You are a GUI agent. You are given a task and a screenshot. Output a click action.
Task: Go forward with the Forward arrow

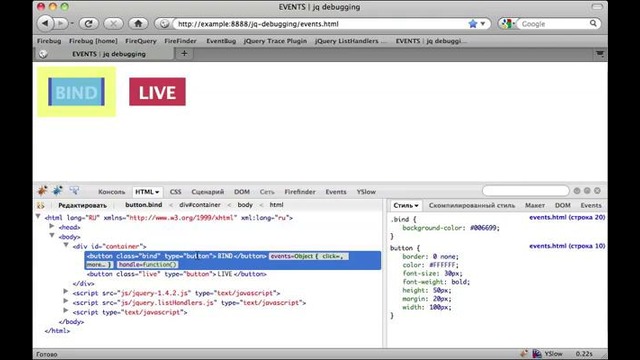pyautogui.click(x=60, y=23)
